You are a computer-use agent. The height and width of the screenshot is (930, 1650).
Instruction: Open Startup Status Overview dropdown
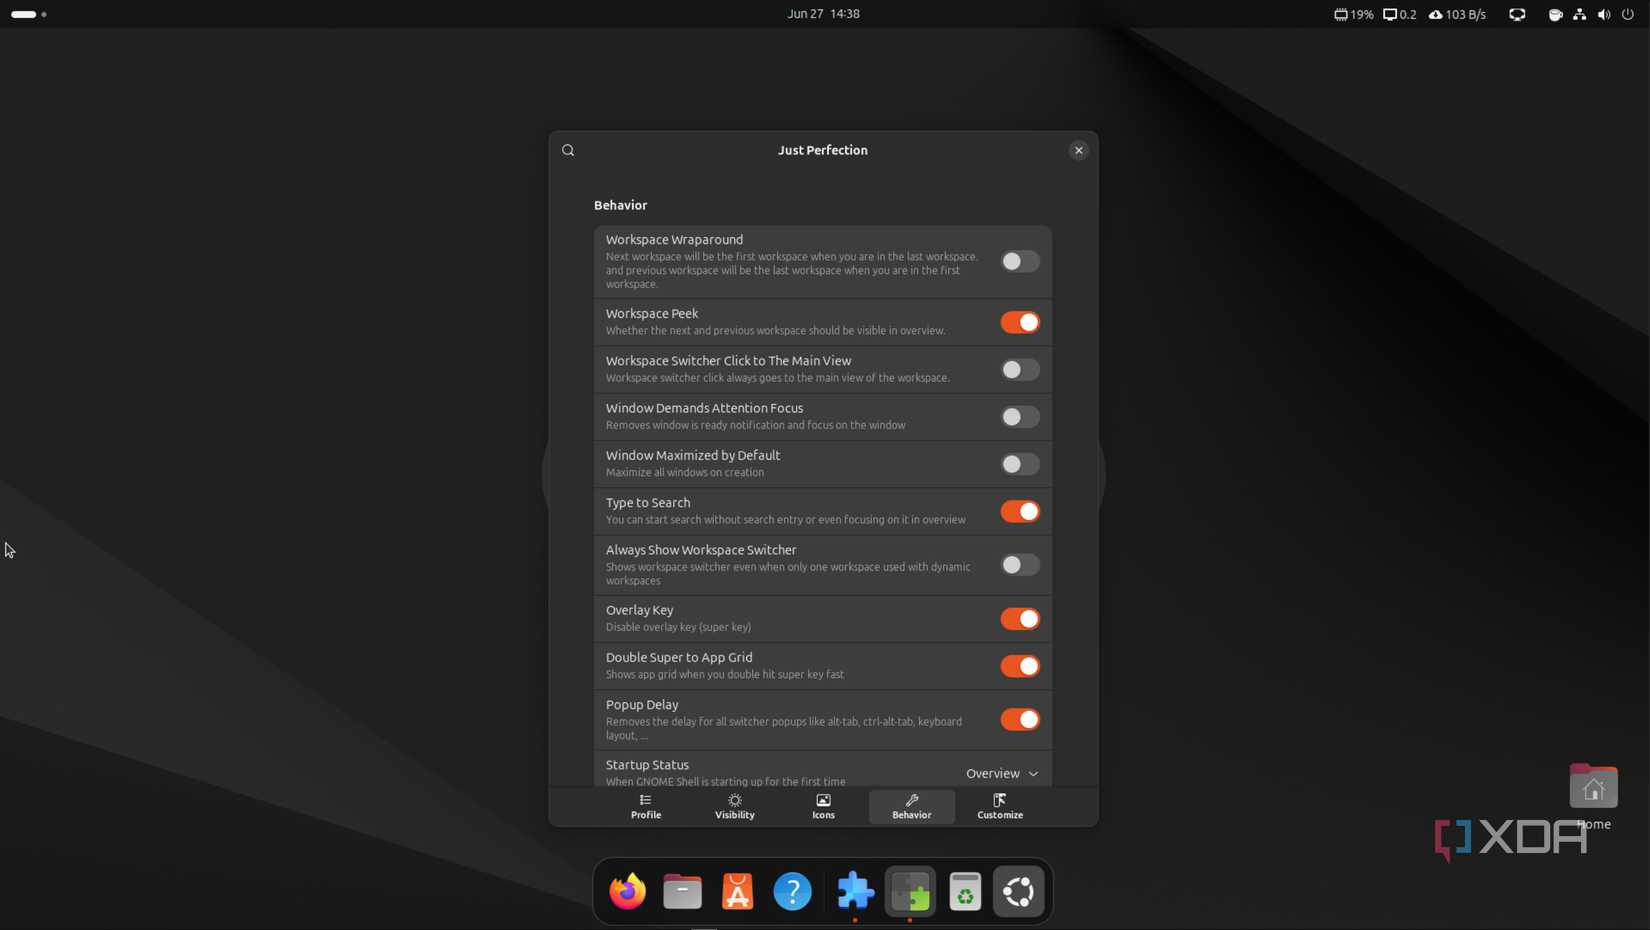tap(1002, 773)
